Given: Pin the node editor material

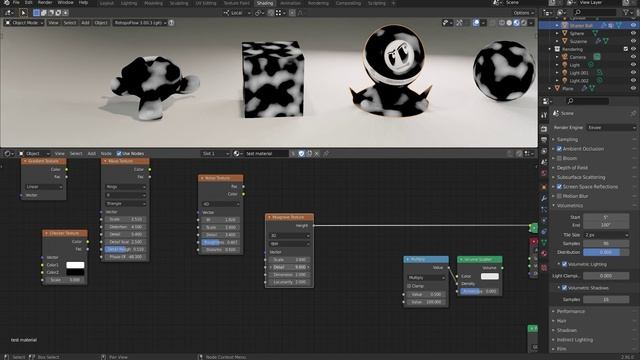Looking at the screenshot, I should pos(326,153).
